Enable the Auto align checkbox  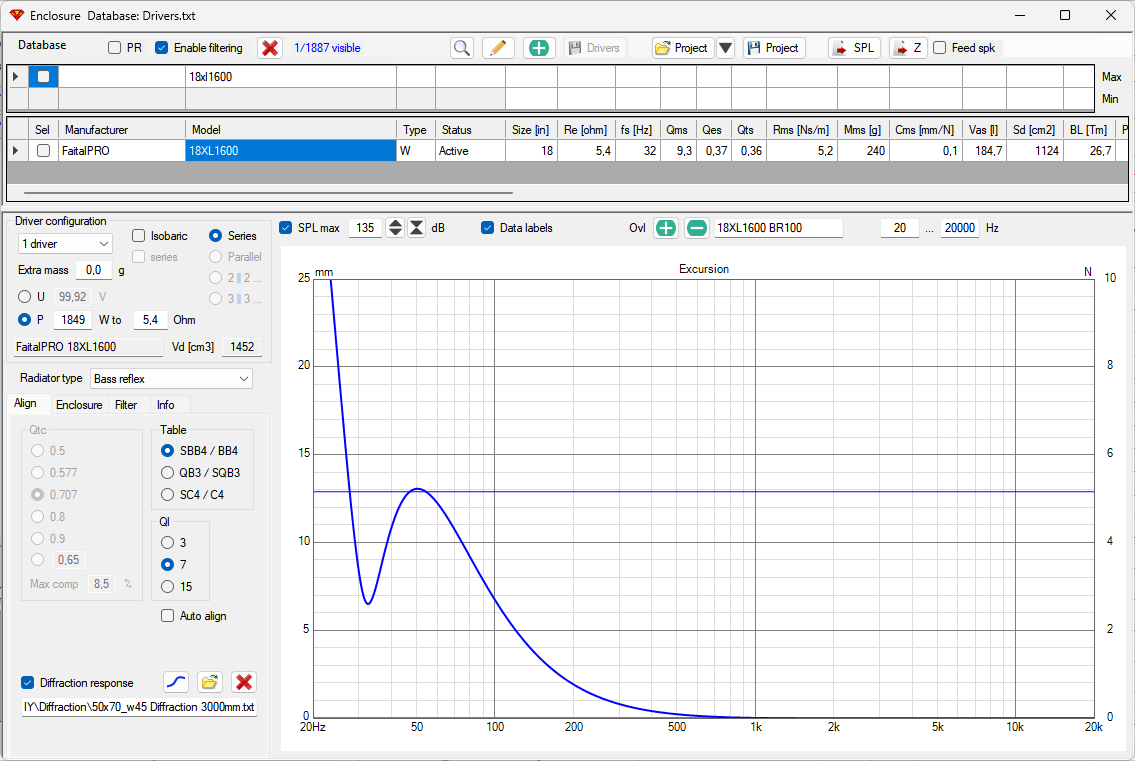[167, 615]
